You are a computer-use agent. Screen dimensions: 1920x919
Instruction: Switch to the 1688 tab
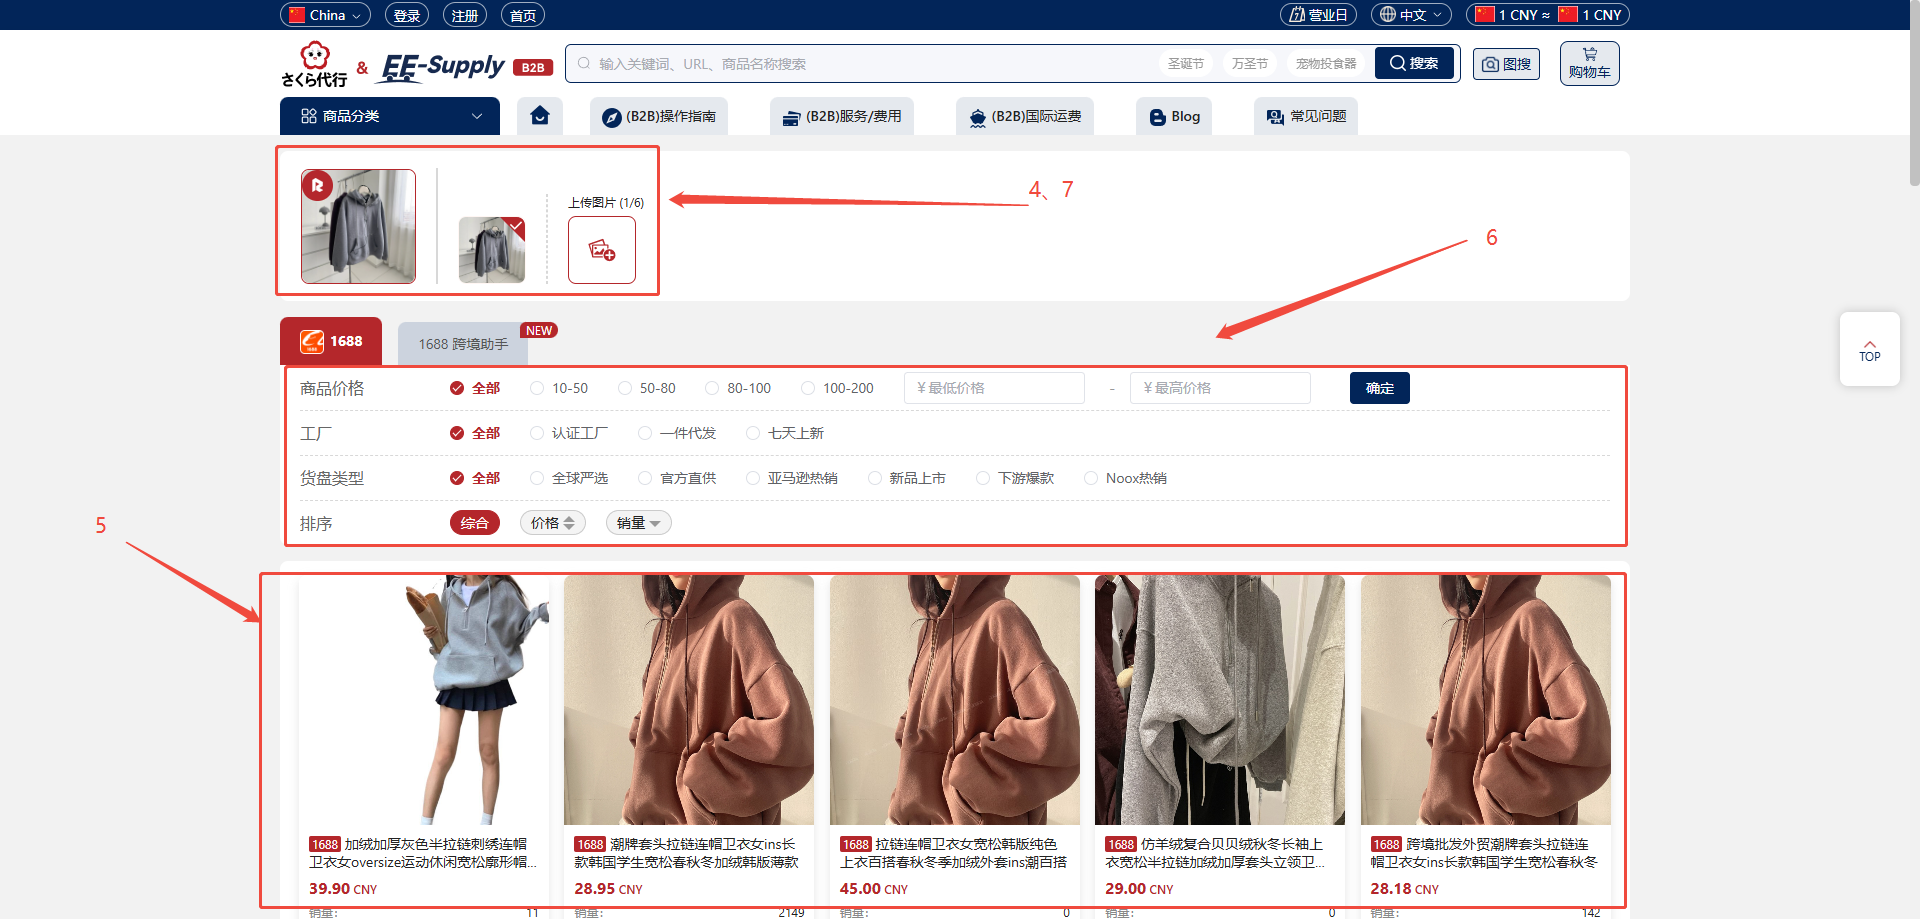pos(331,341)
